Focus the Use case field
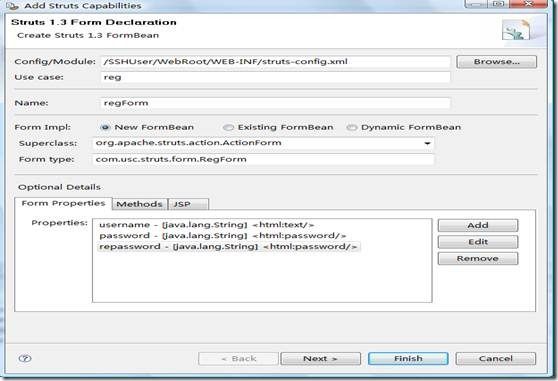 tap(275, 77)
